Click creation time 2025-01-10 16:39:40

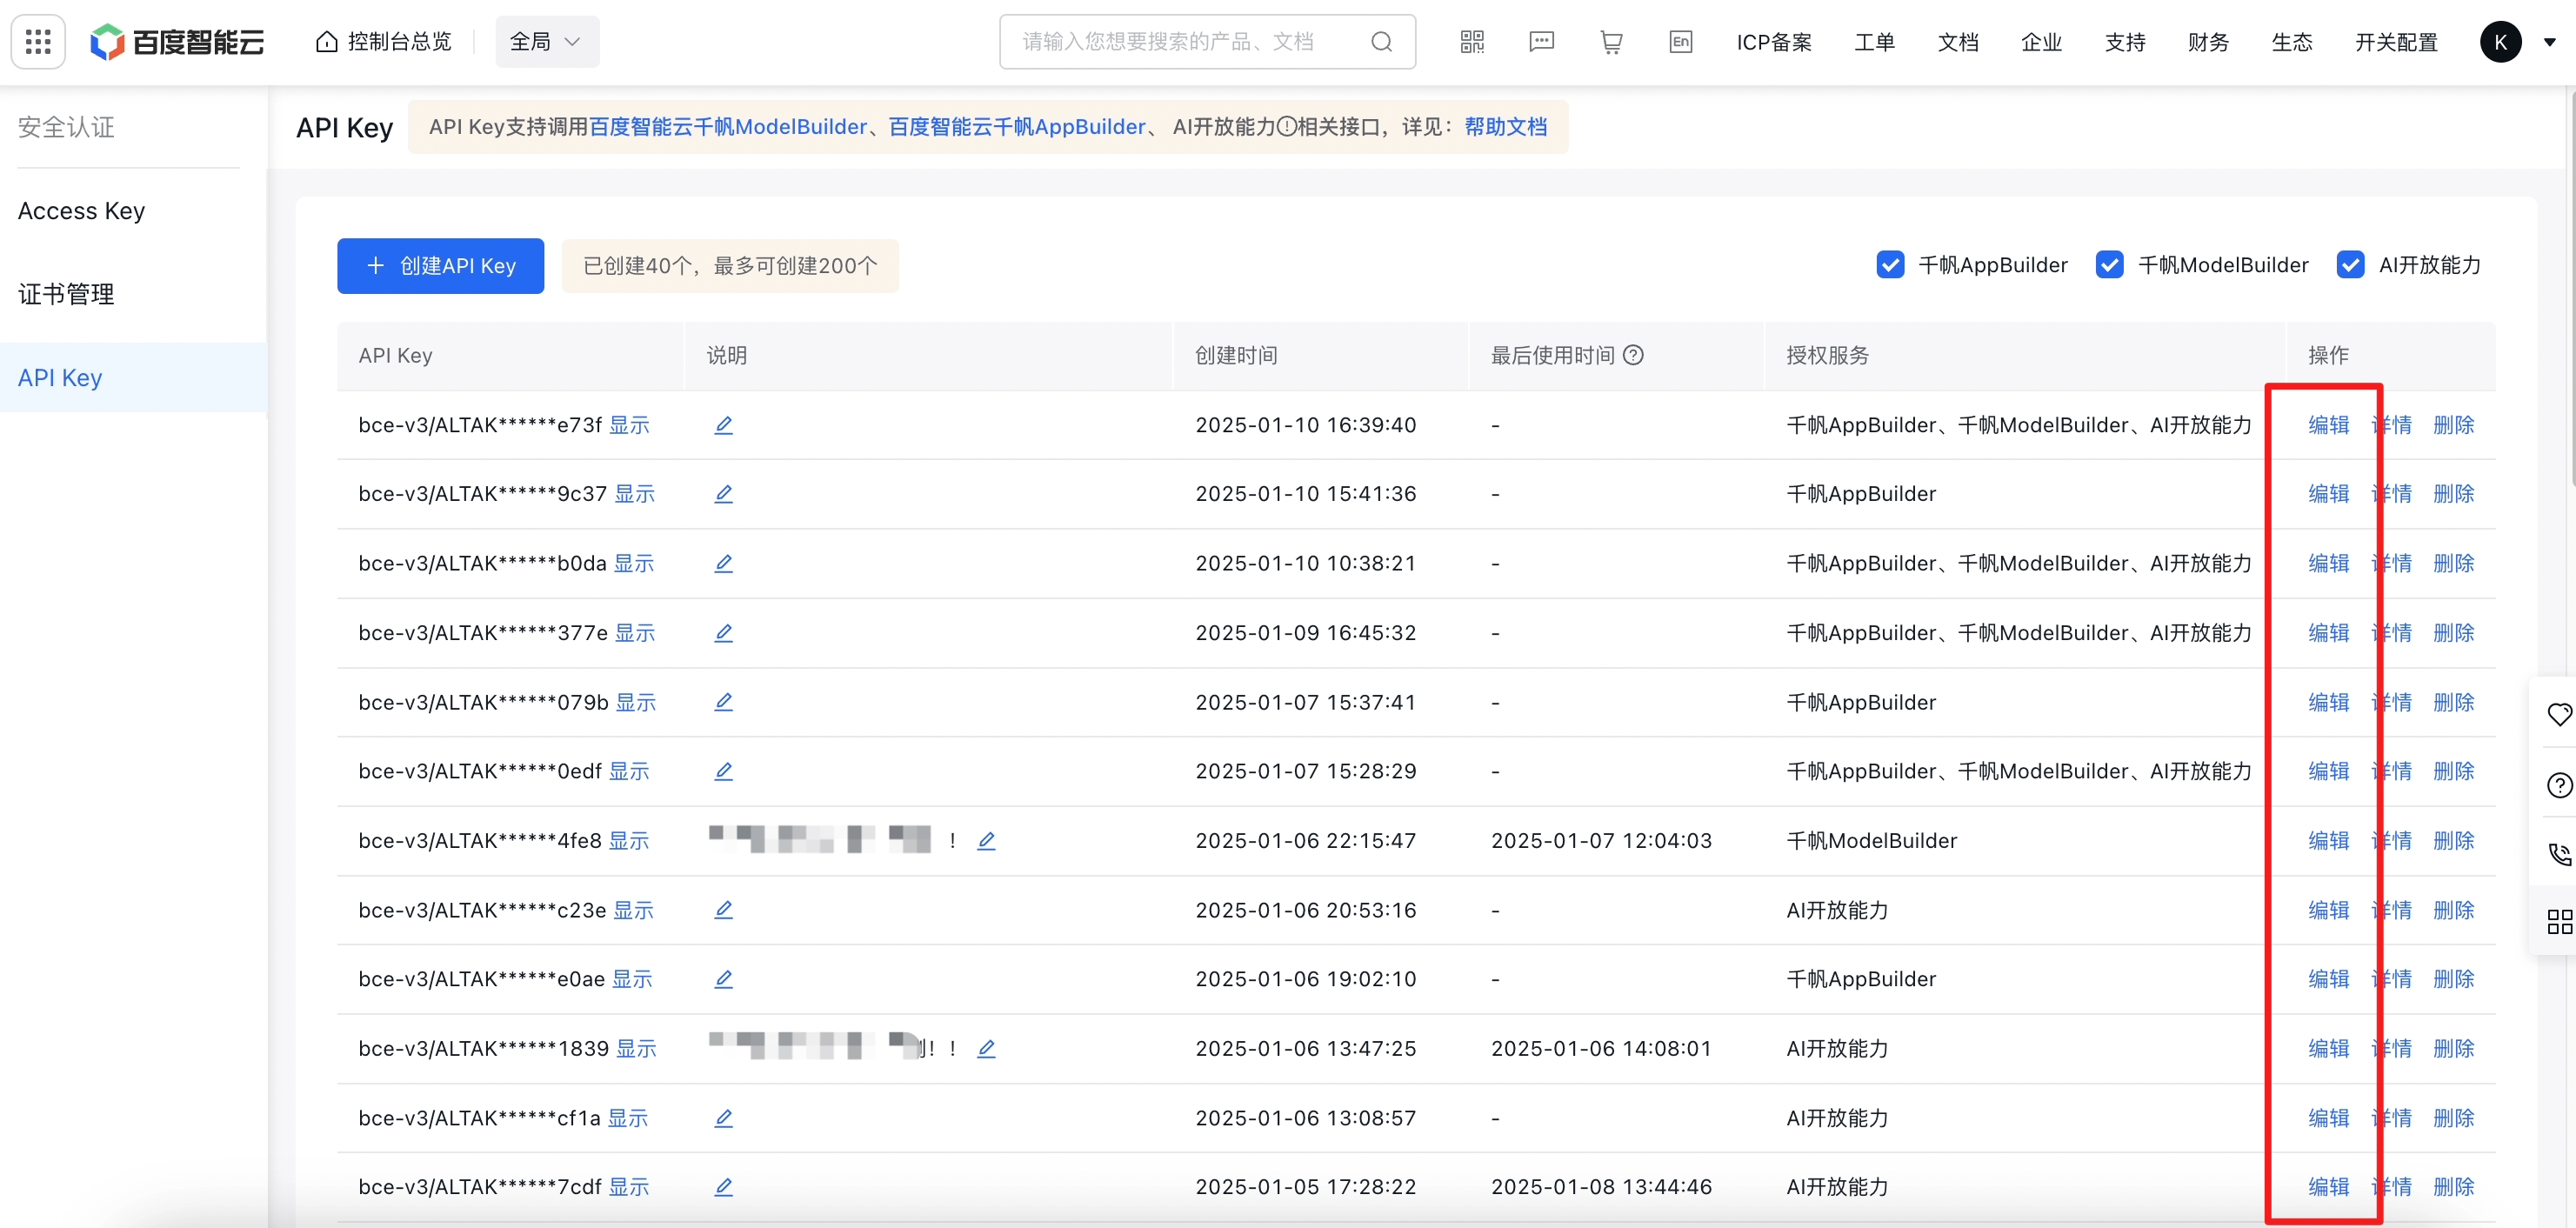pyautogui.click(x=1306, y=425)
